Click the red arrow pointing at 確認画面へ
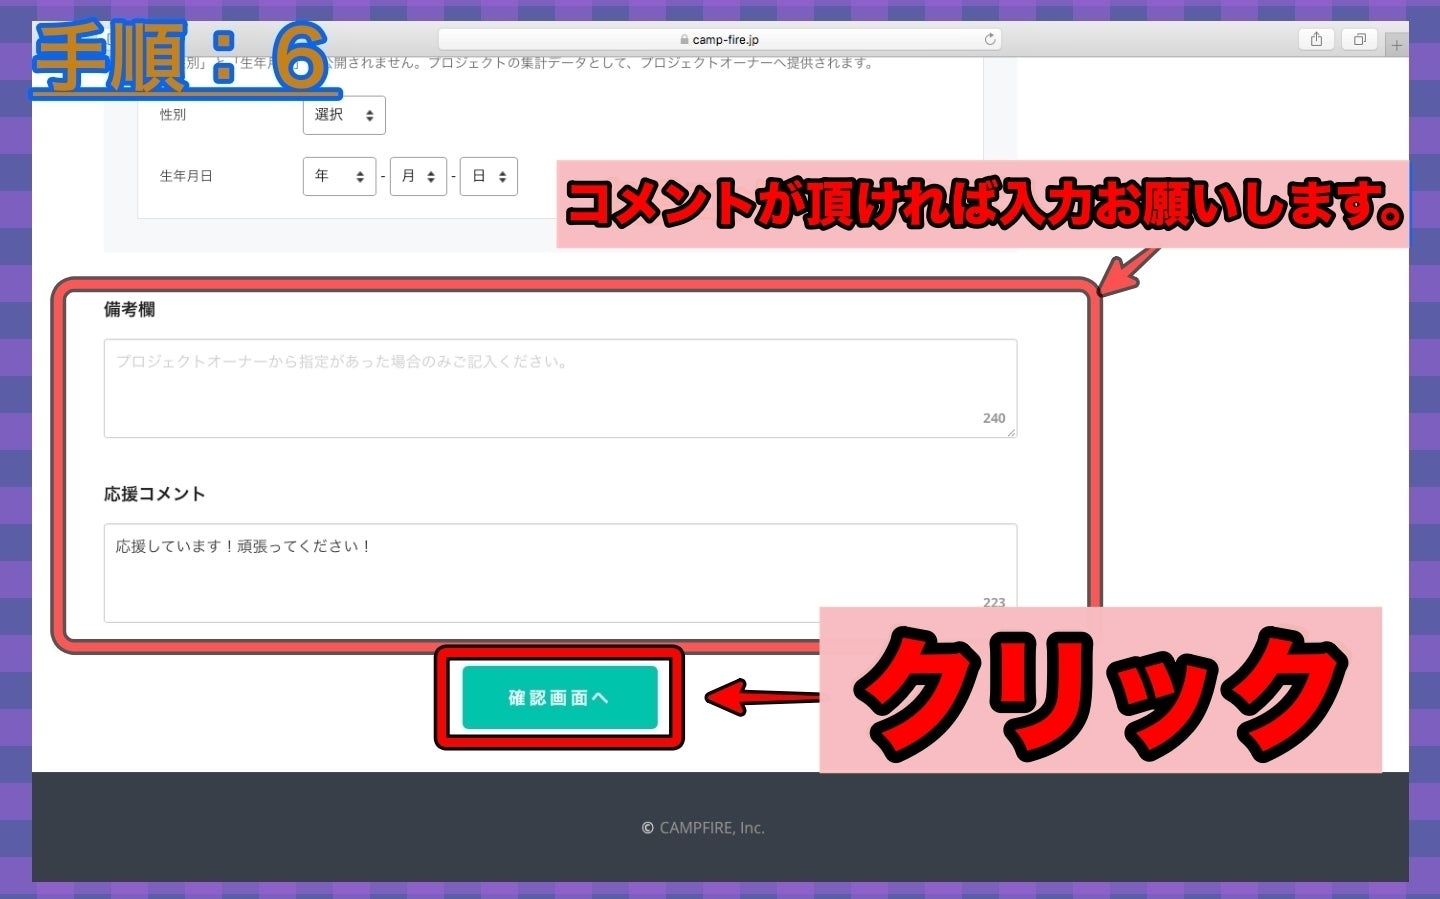 [x=760, y=697]
